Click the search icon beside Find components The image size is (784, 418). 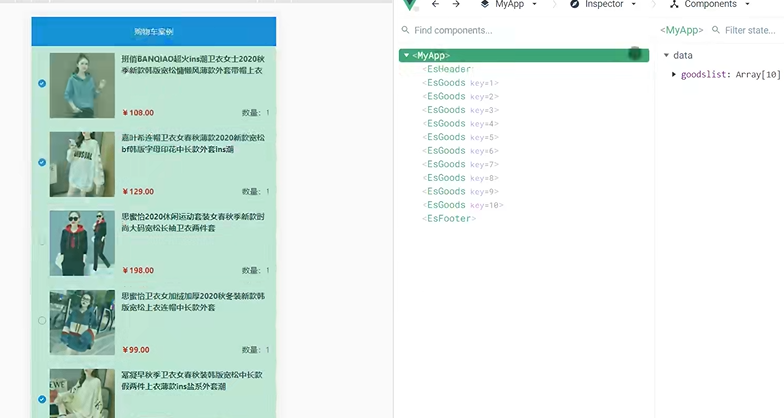tap(406, 30)
